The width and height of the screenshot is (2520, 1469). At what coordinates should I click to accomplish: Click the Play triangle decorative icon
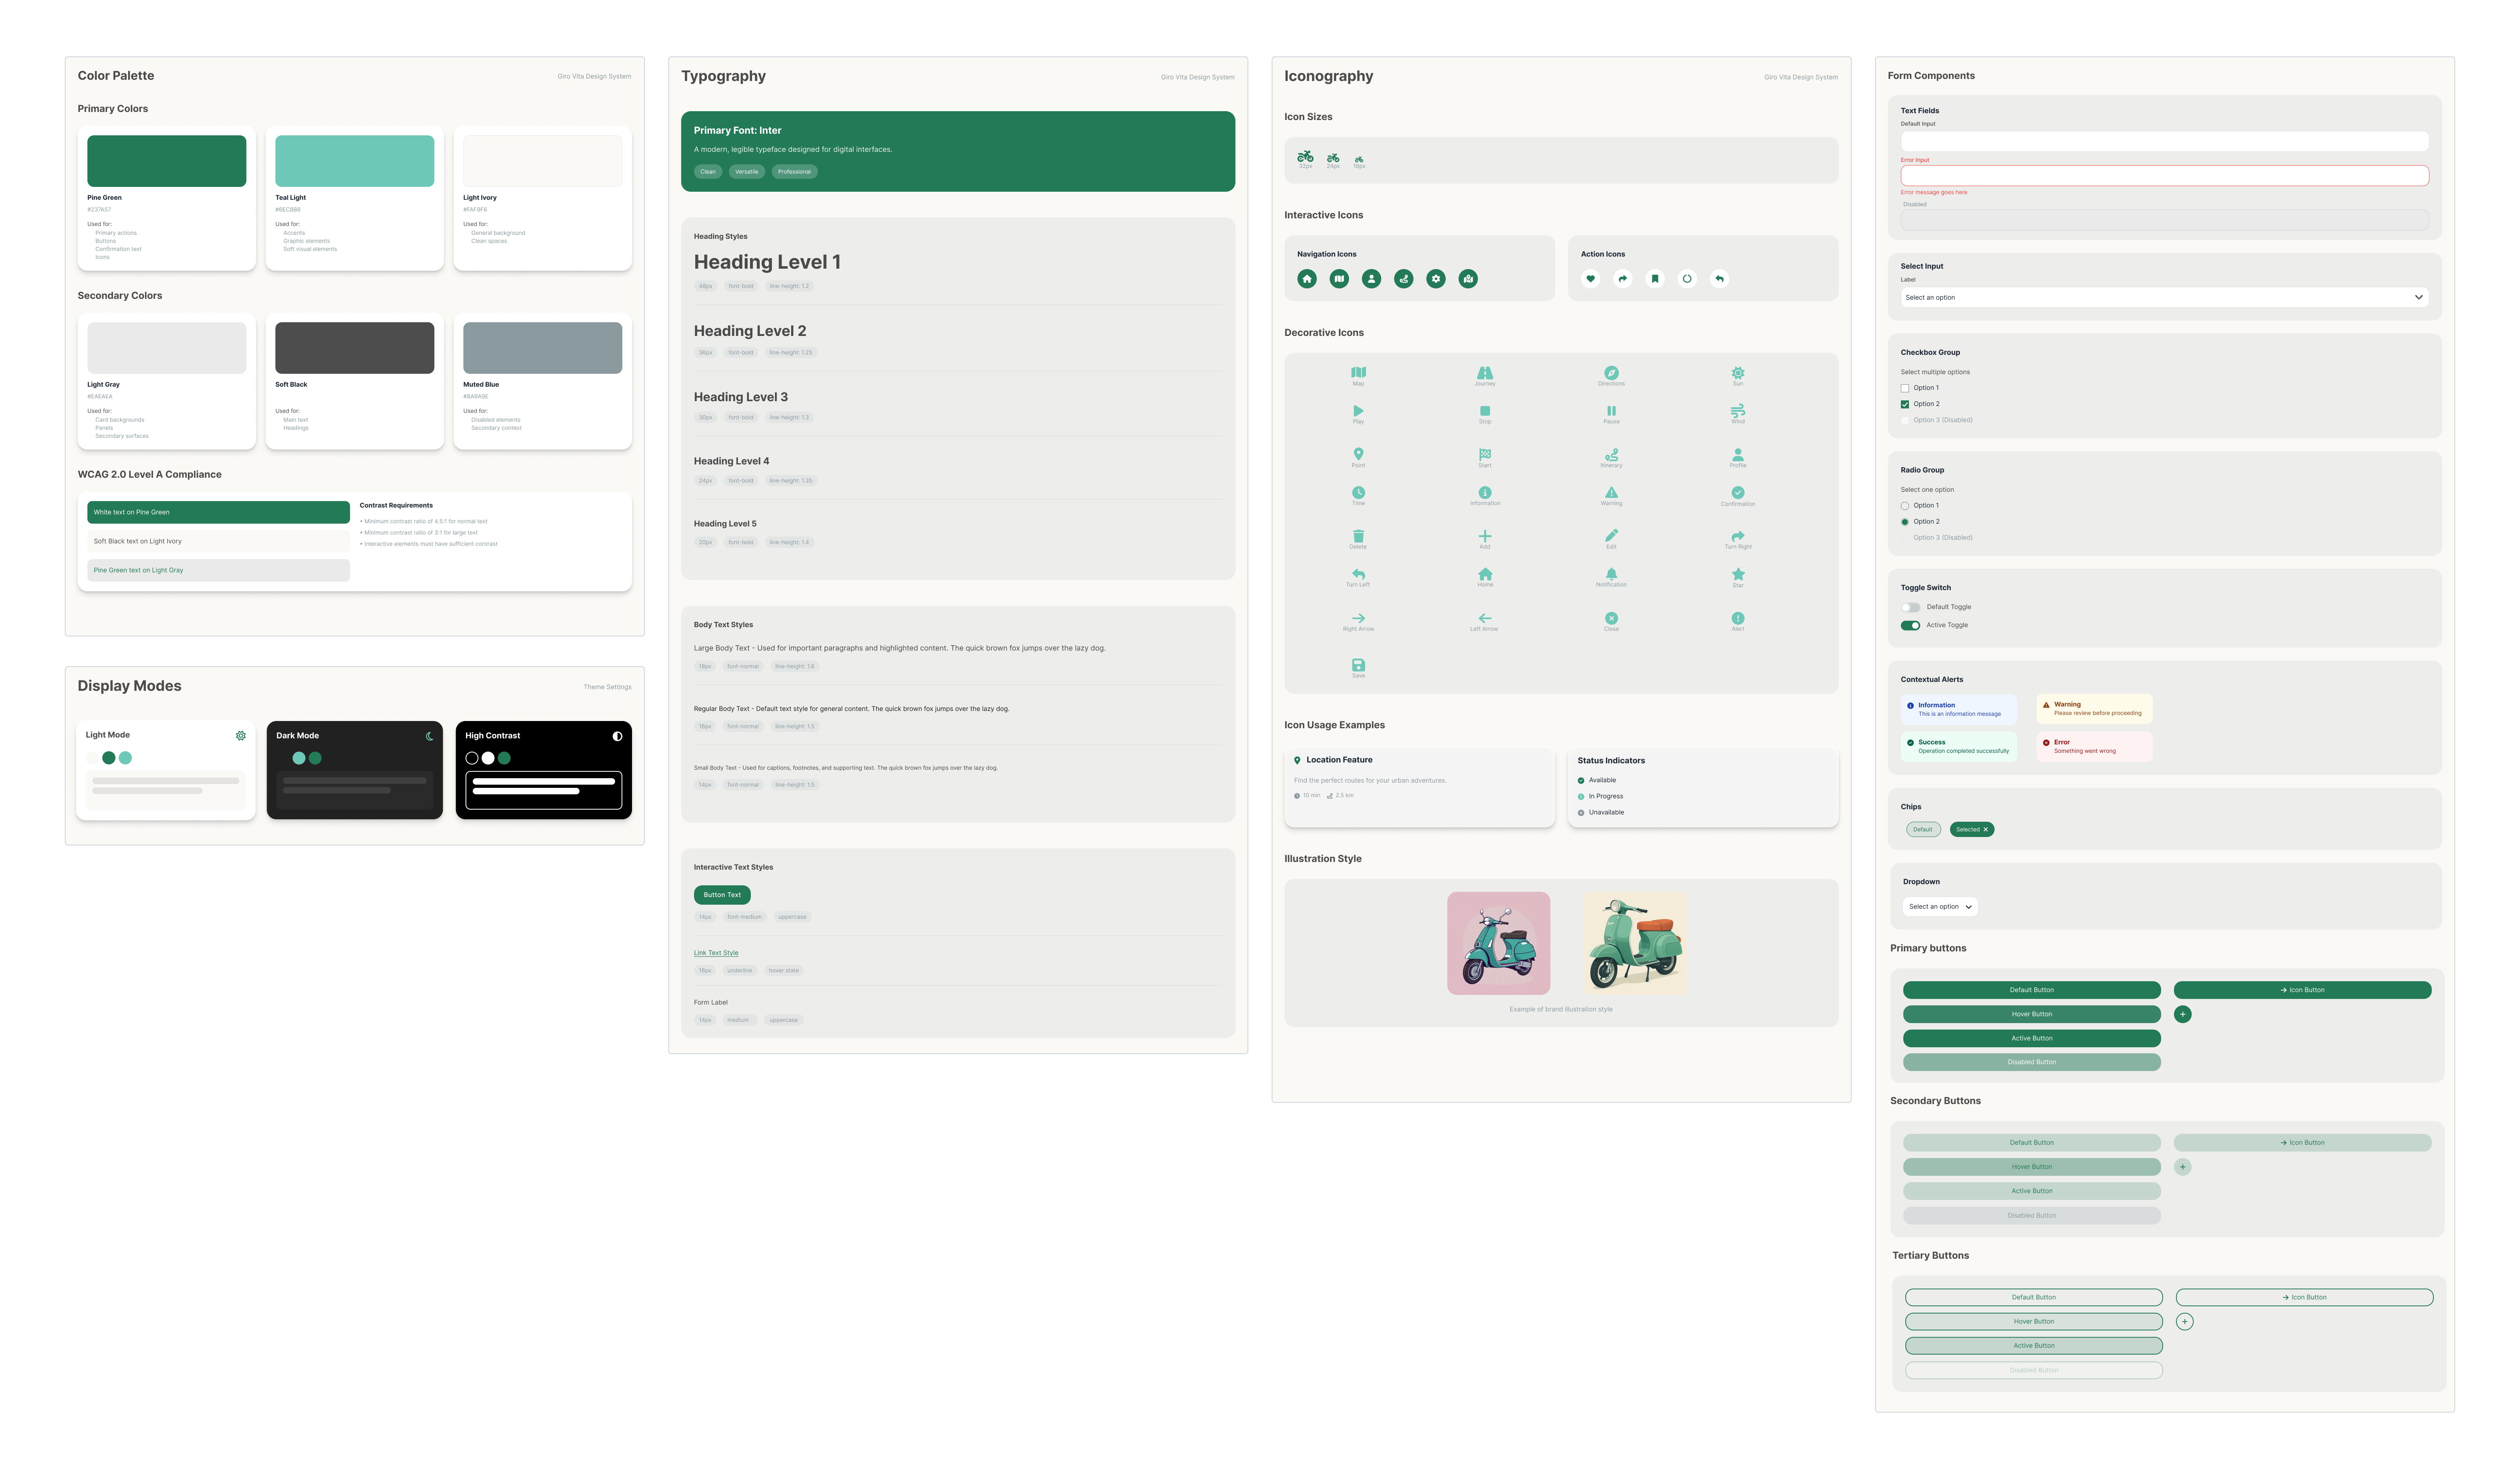click(x=1358, y=410)
